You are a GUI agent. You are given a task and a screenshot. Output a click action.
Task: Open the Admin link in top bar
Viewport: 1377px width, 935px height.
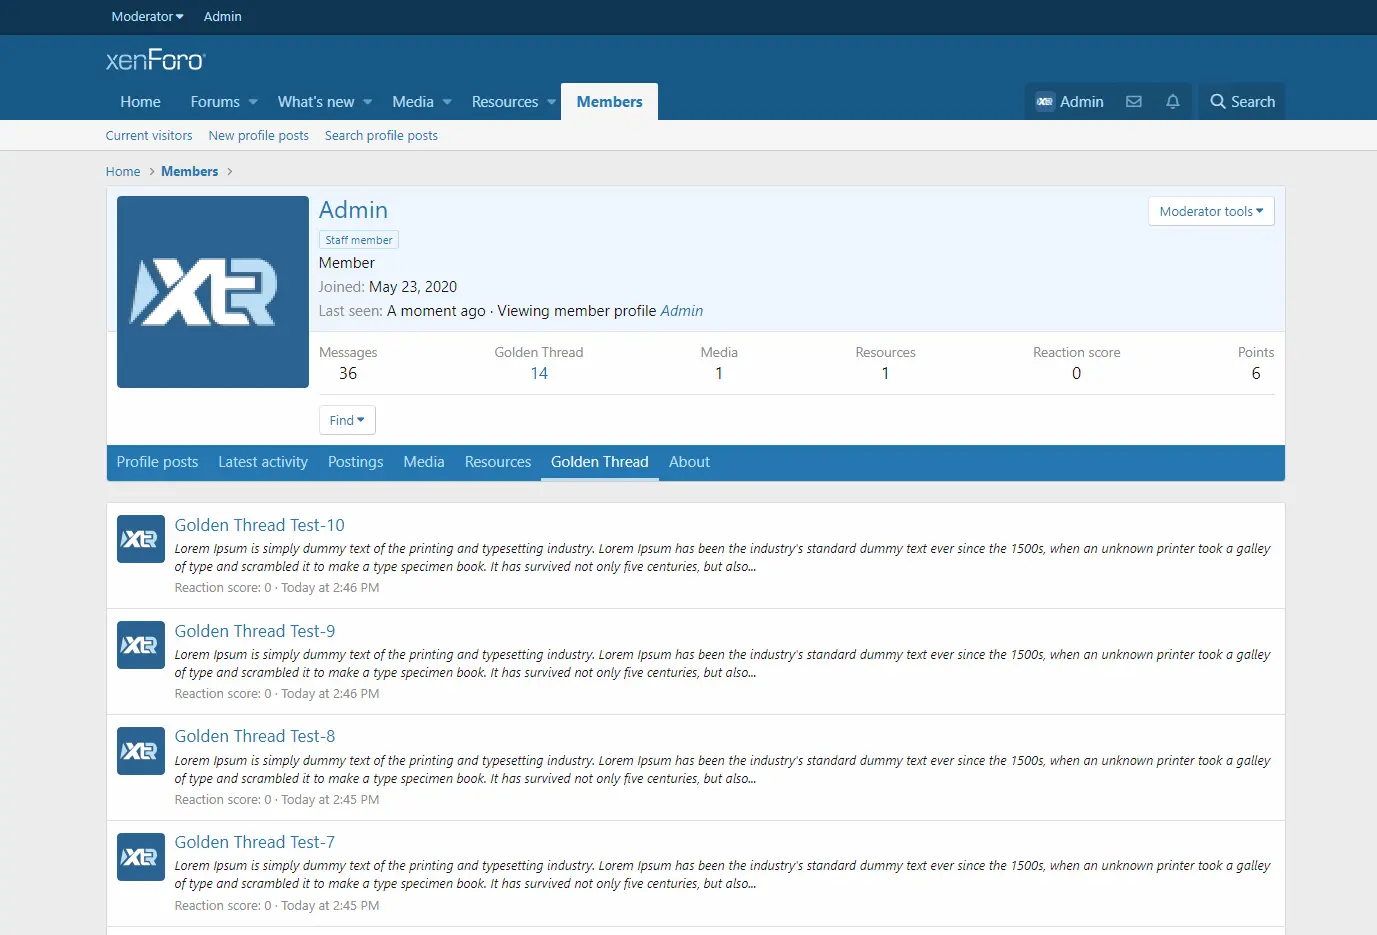pos(222,17)
